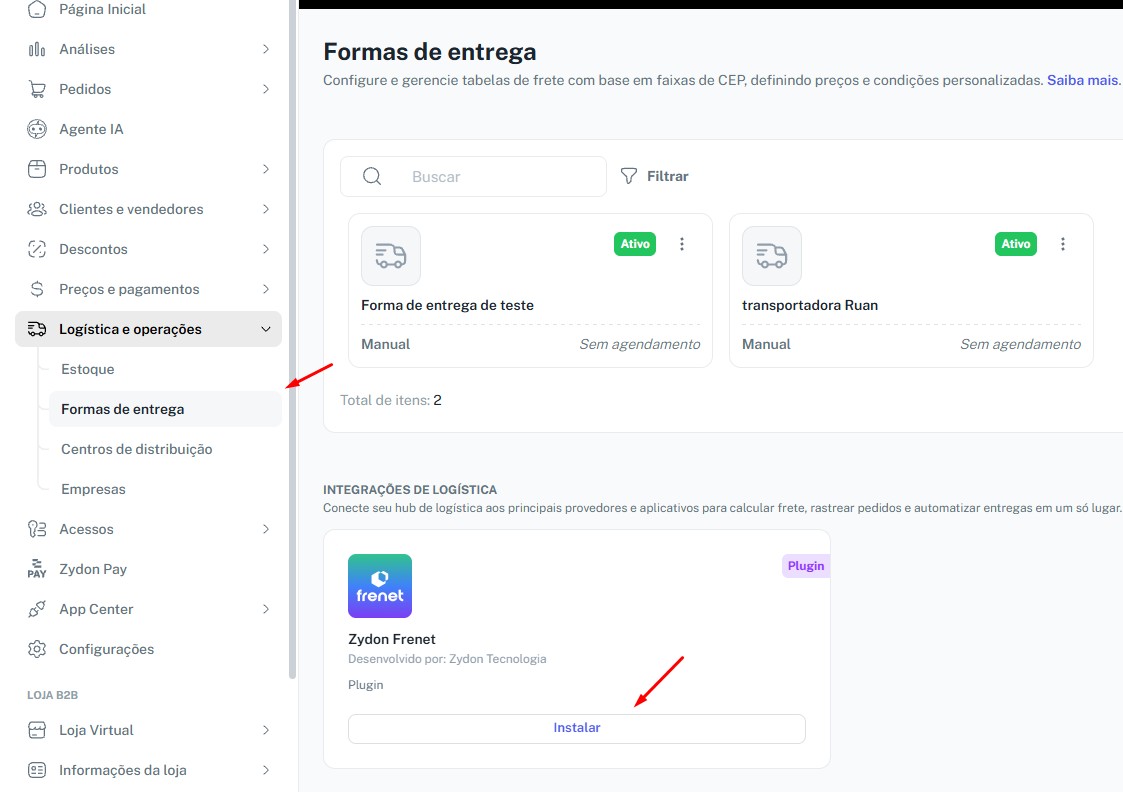The image size is (1123, 792).
Task: Open the Saiba mais link
Action: point(1082,80)
